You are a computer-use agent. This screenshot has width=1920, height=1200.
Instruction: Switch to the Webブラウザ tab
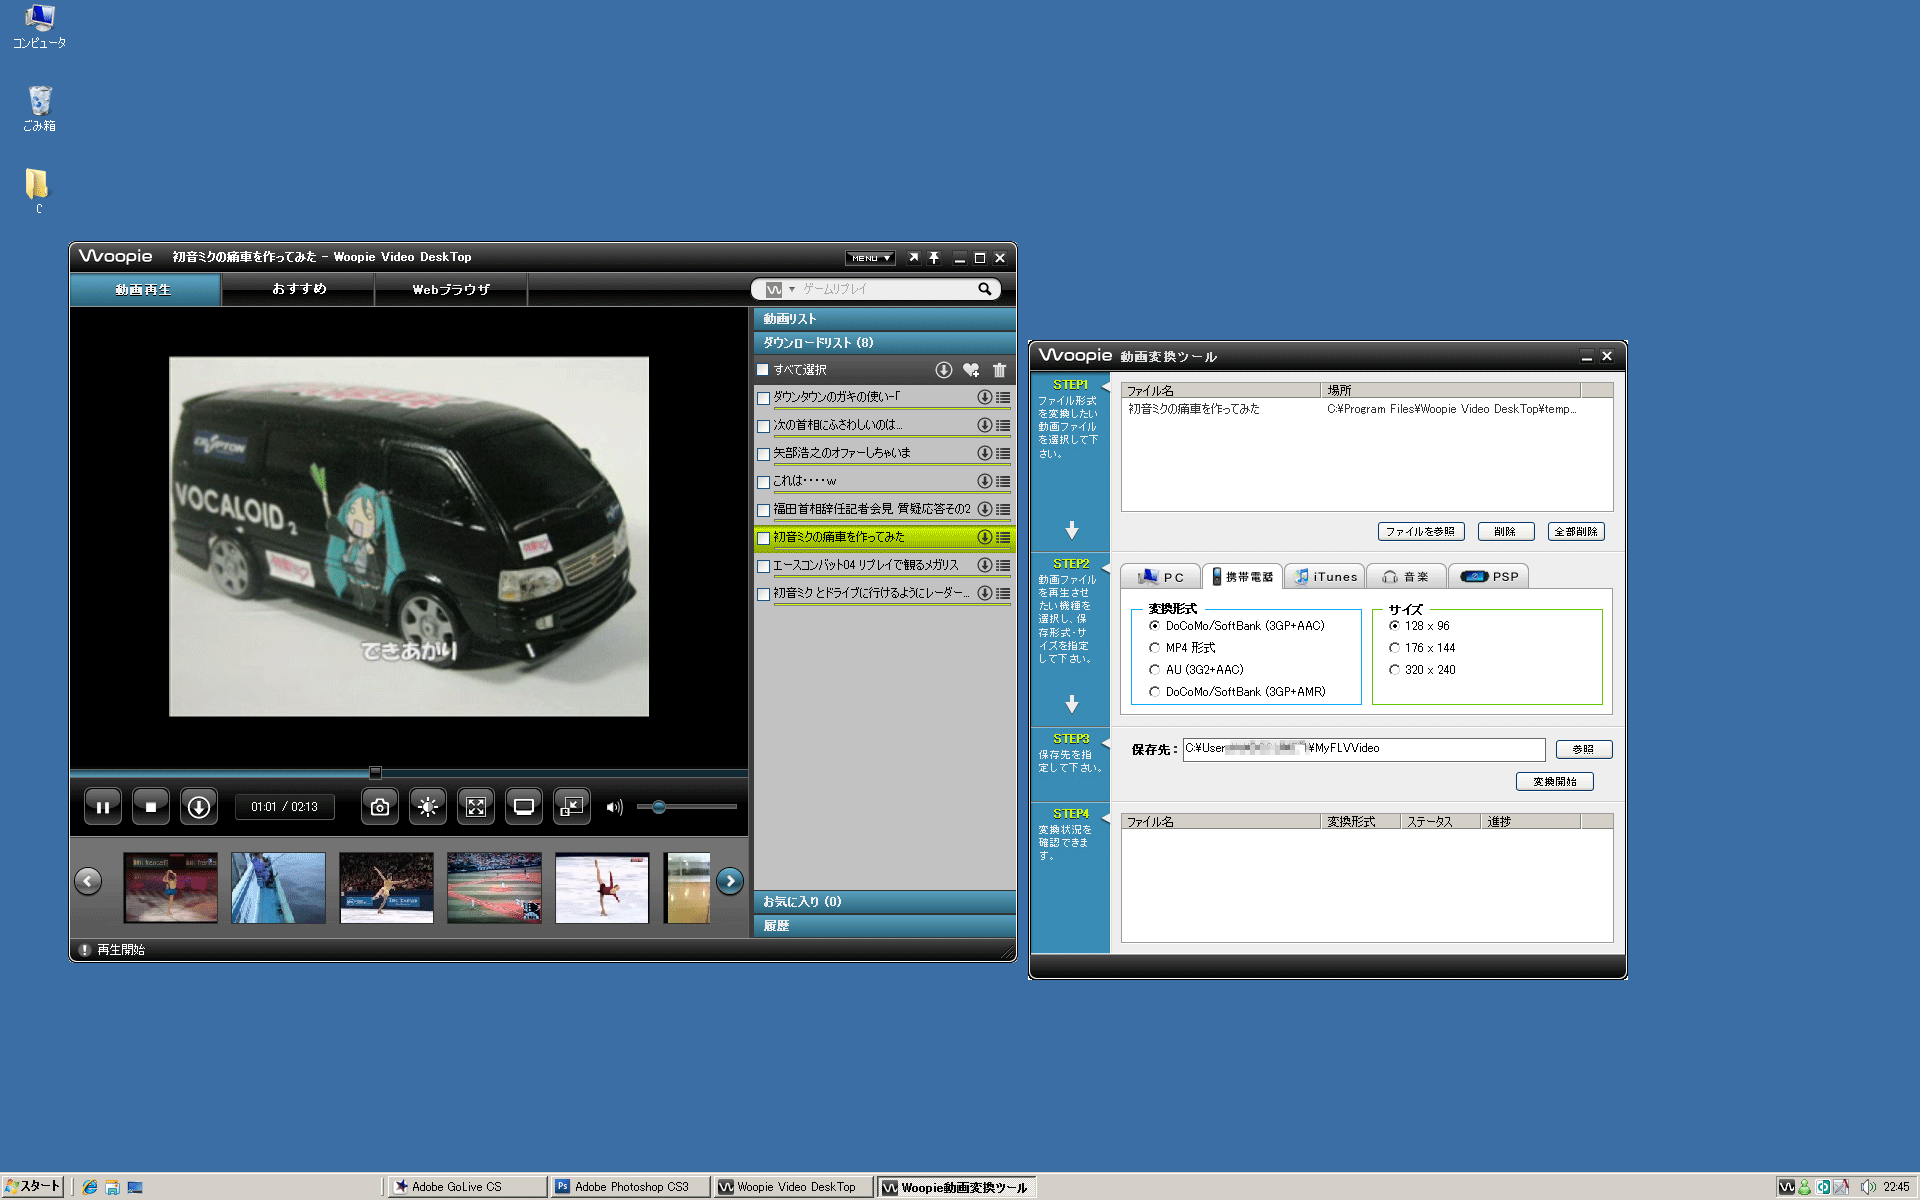451,289
